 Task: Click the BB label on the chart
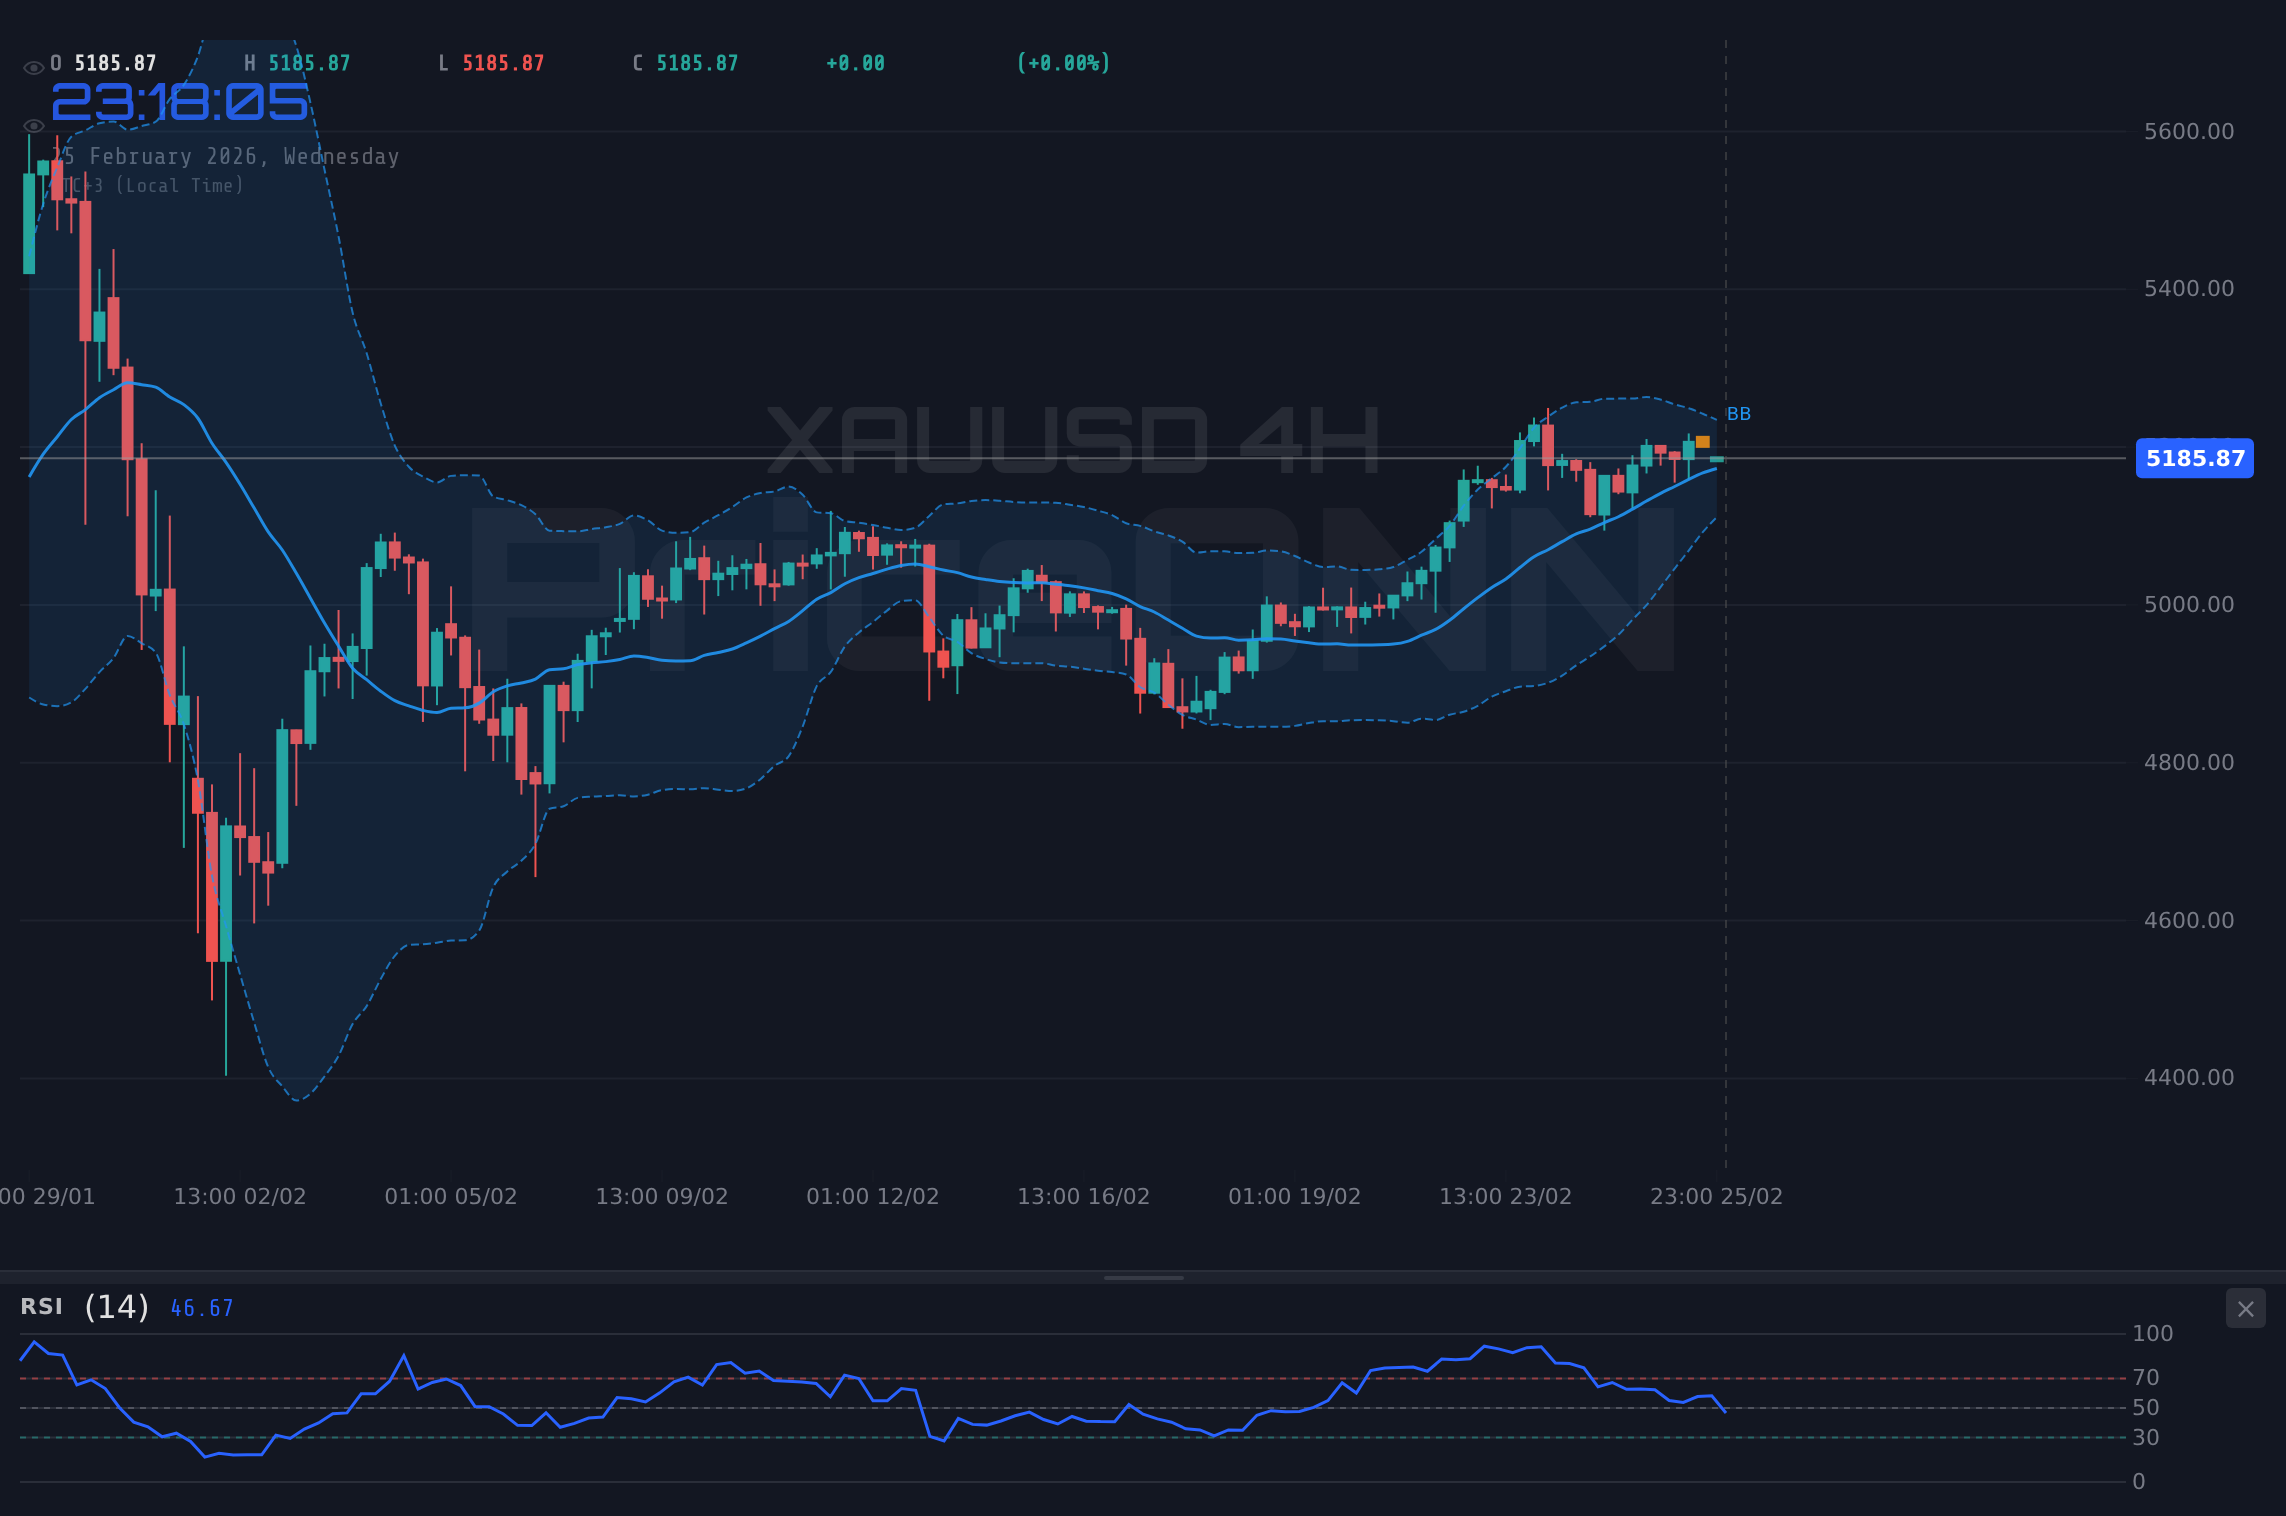(1739, 413)
